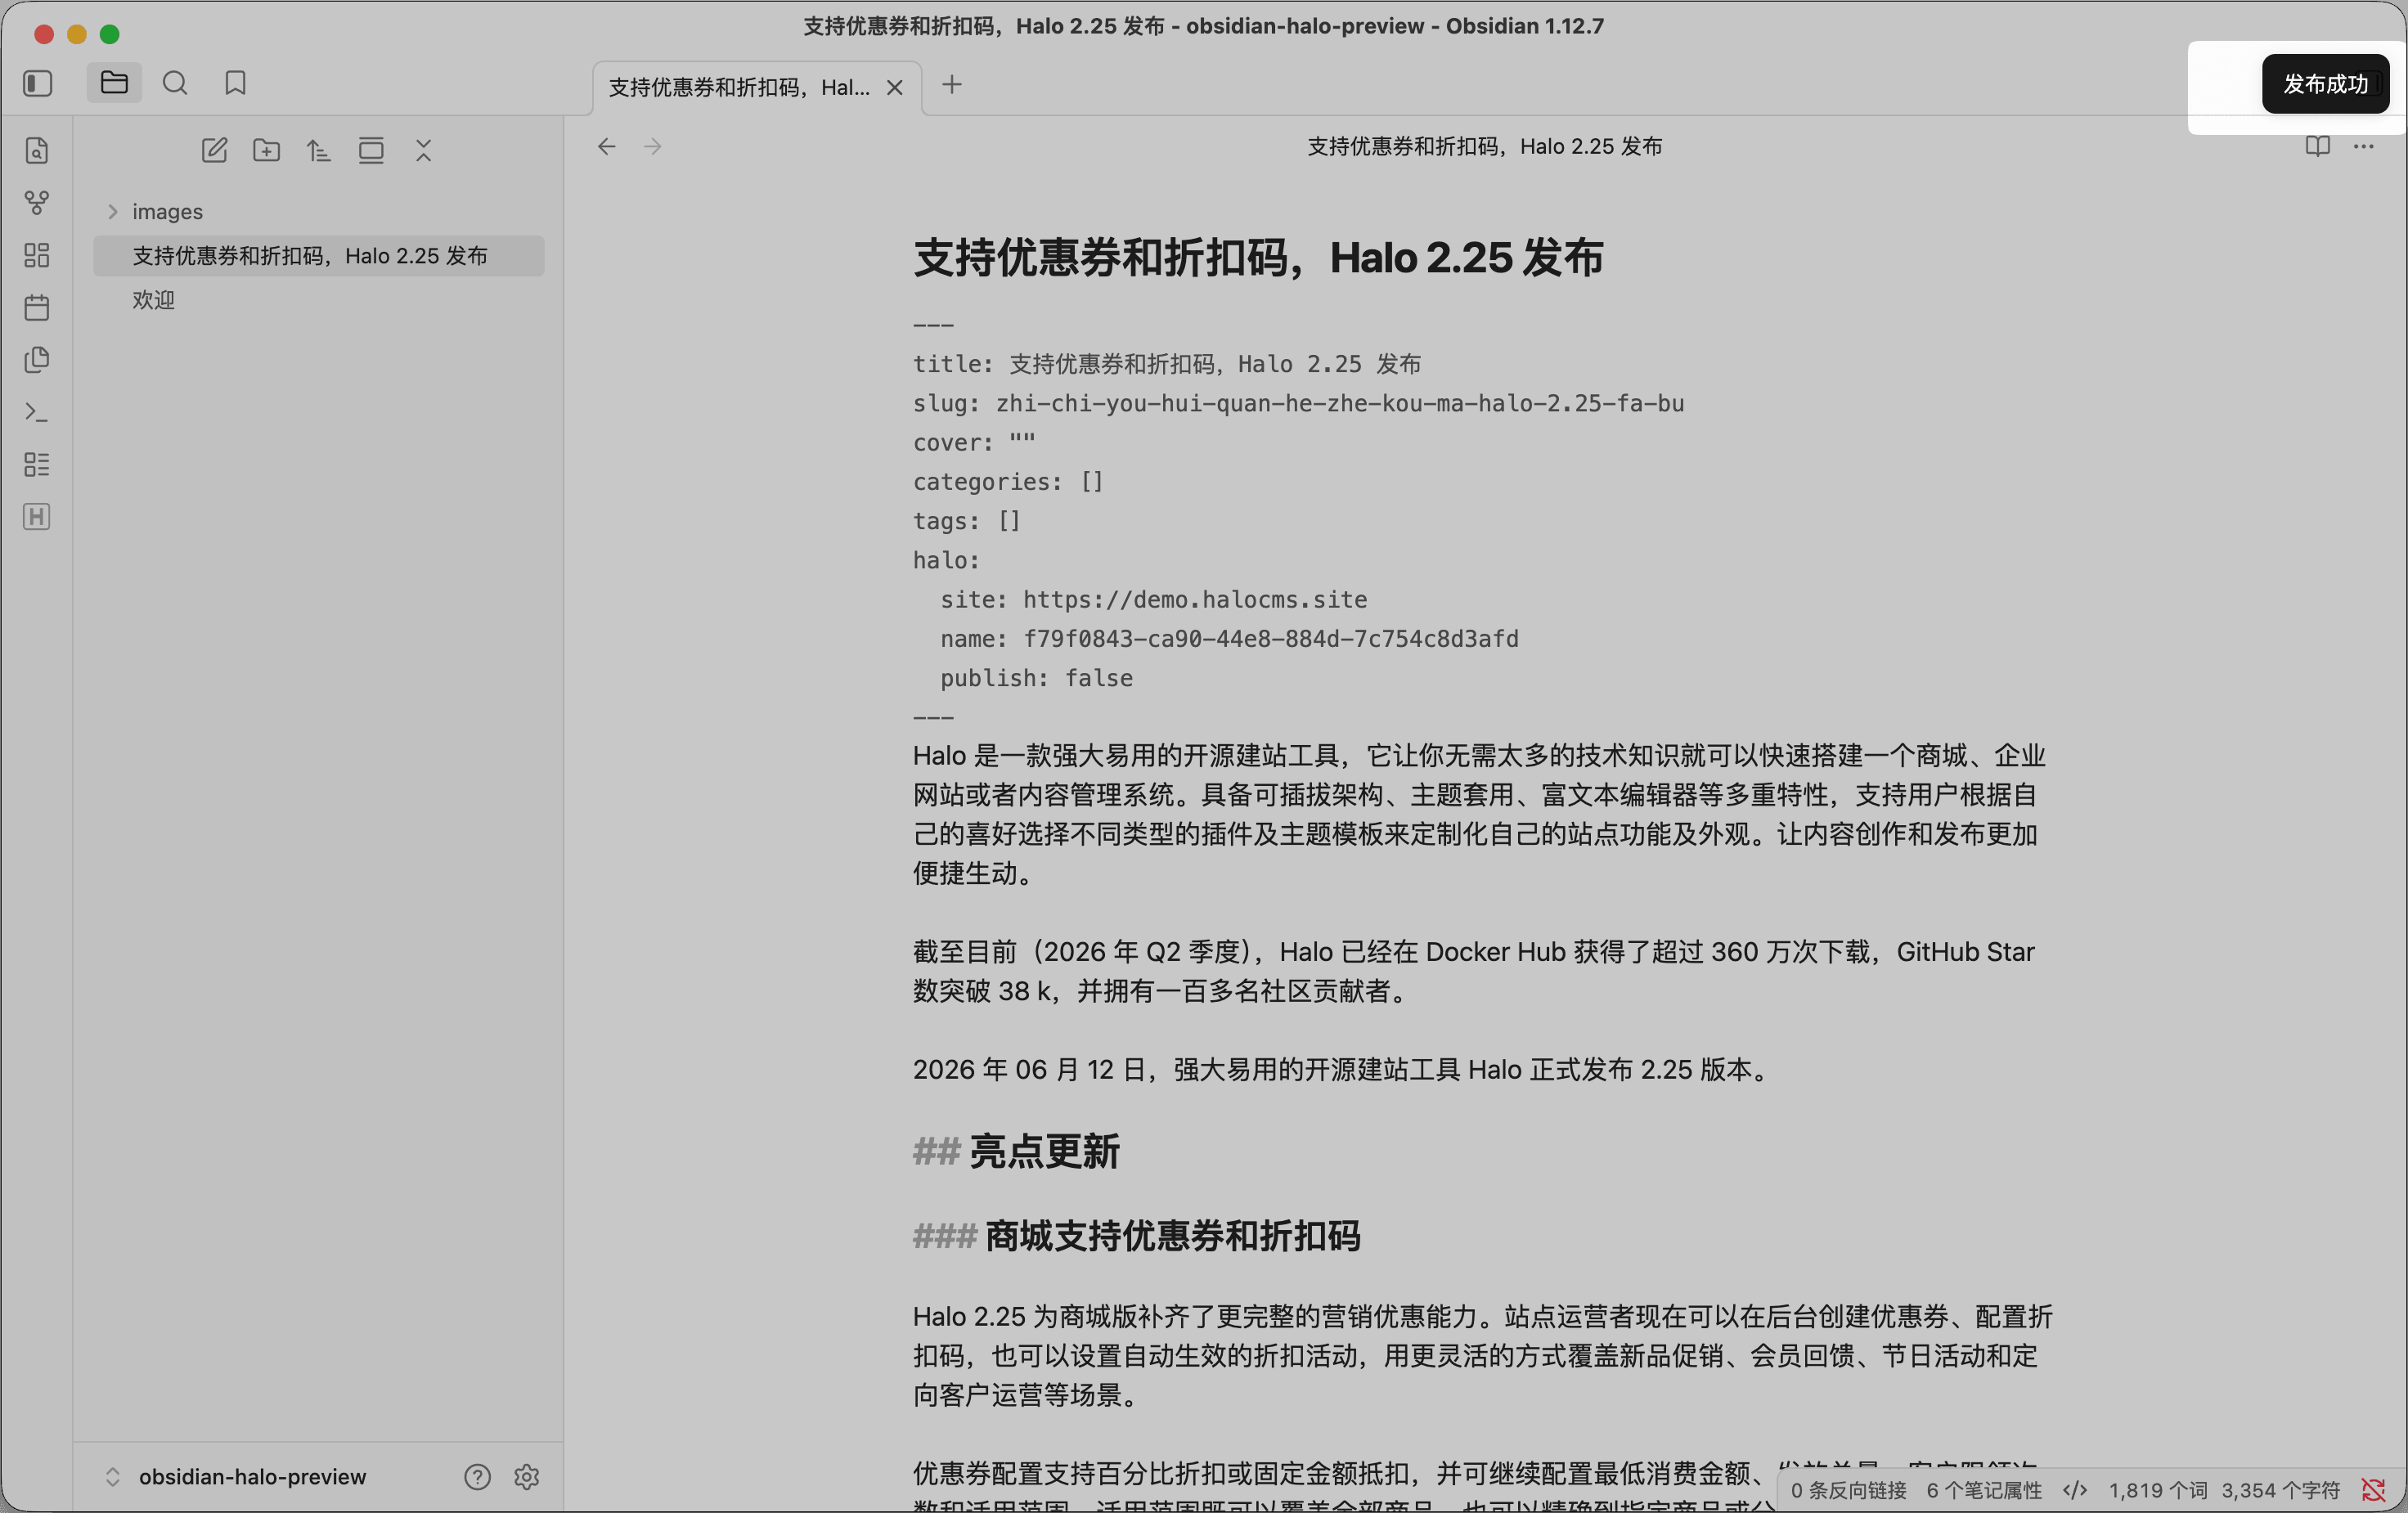Toggle source mode code icon in status bar

pyautogui.click(x=2075, y=1490)
